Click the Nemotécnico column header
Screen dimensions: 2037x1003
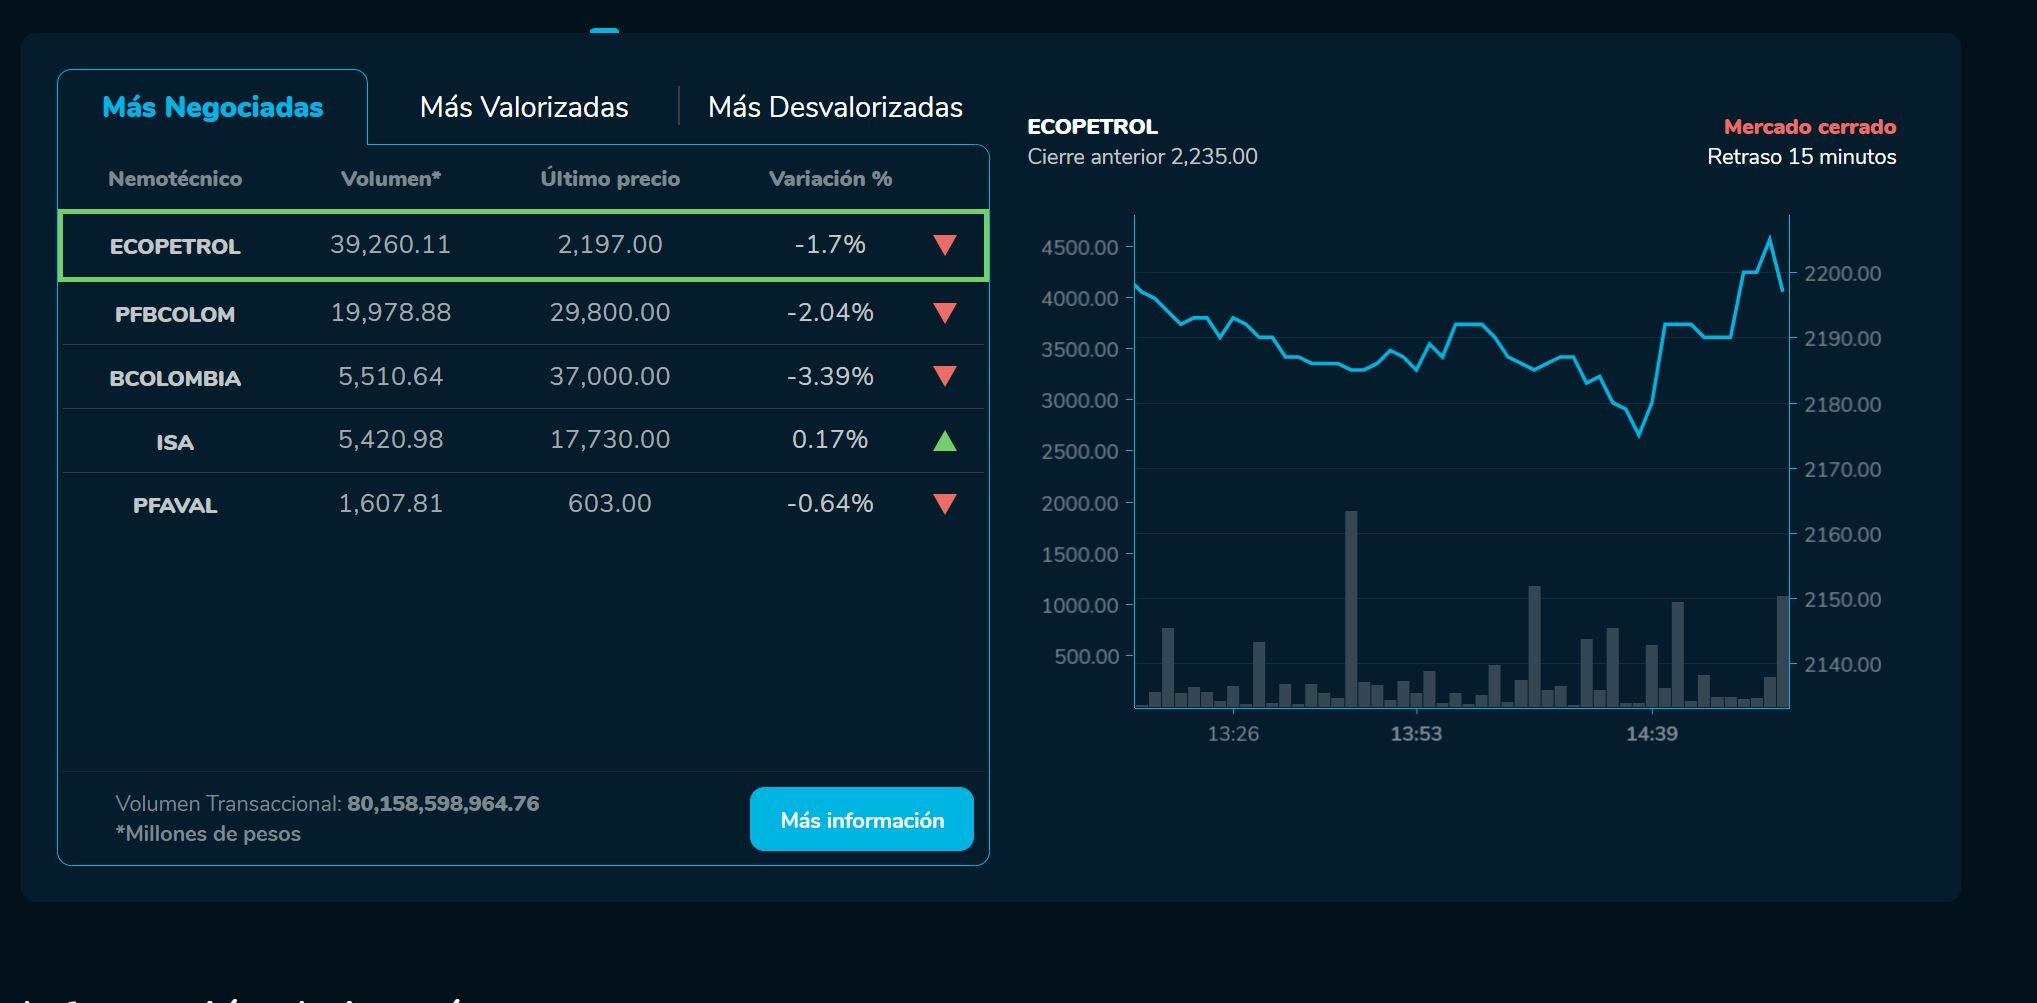[x=175, y=179]
